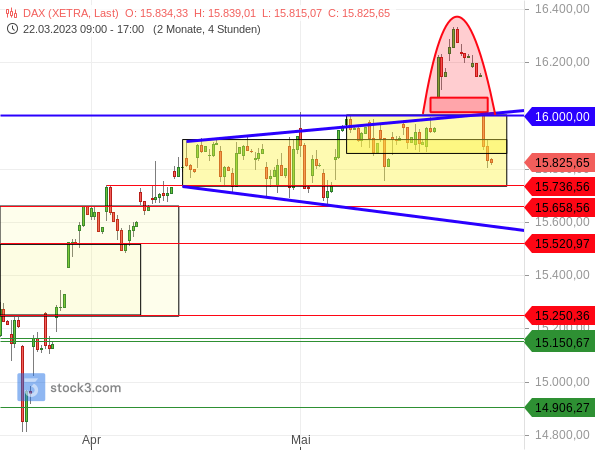
Task: Click the DAX (XETRA, Last) title
Action: [x=71, y=13]
